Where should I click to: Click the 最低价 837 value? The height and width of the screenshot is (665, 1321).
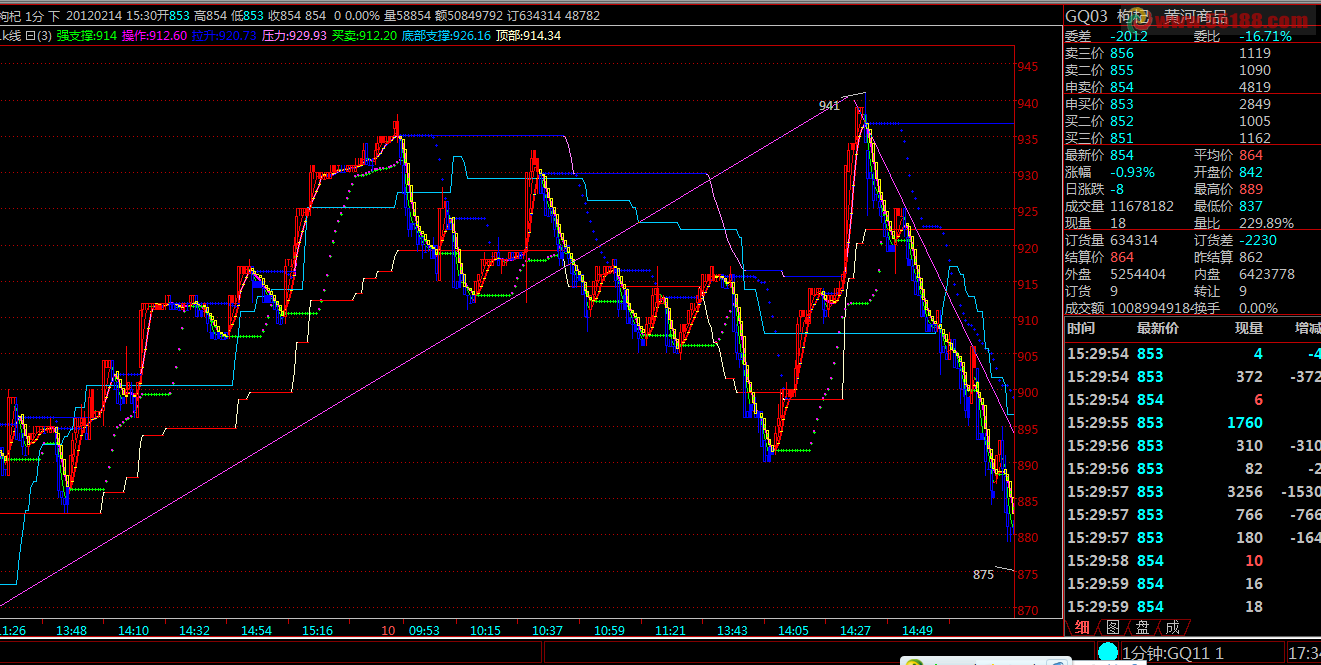point(1251,206)
